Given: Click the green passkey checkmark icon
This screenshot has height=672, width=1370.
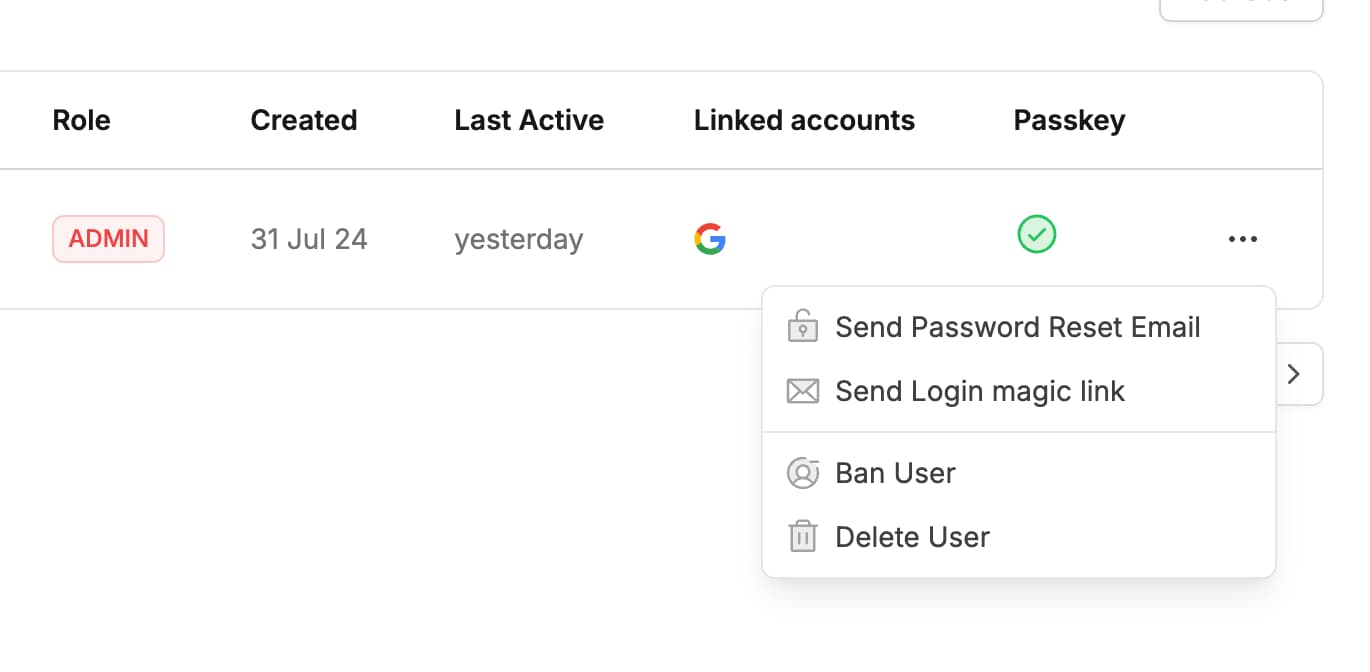Looking at the screenshot, I should click(1037, 235).
